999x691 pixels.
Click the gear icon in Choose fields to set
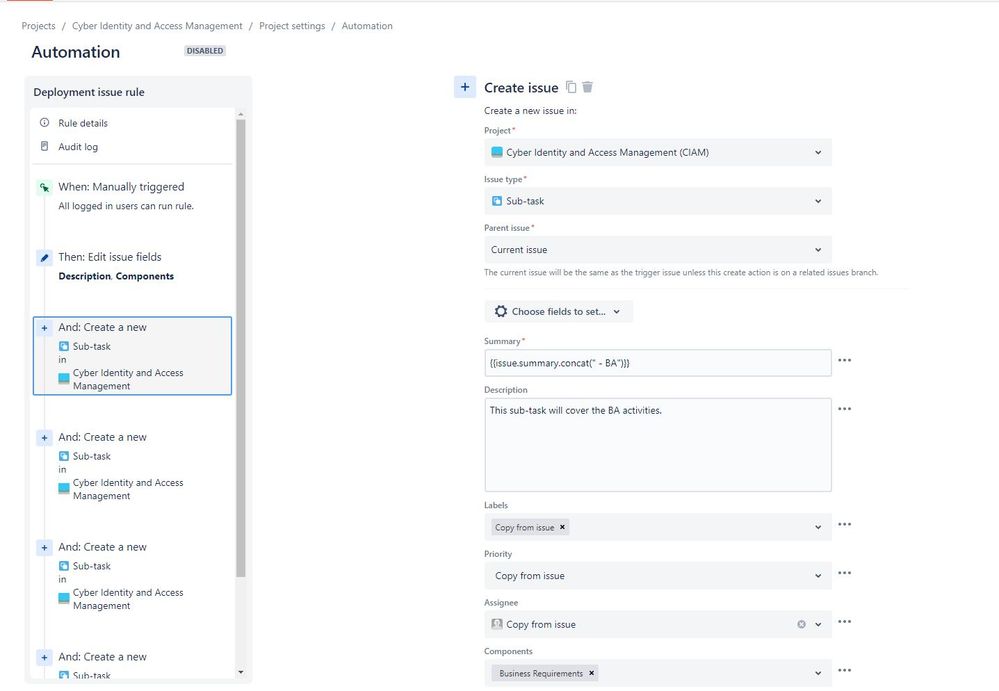(501, 311)
